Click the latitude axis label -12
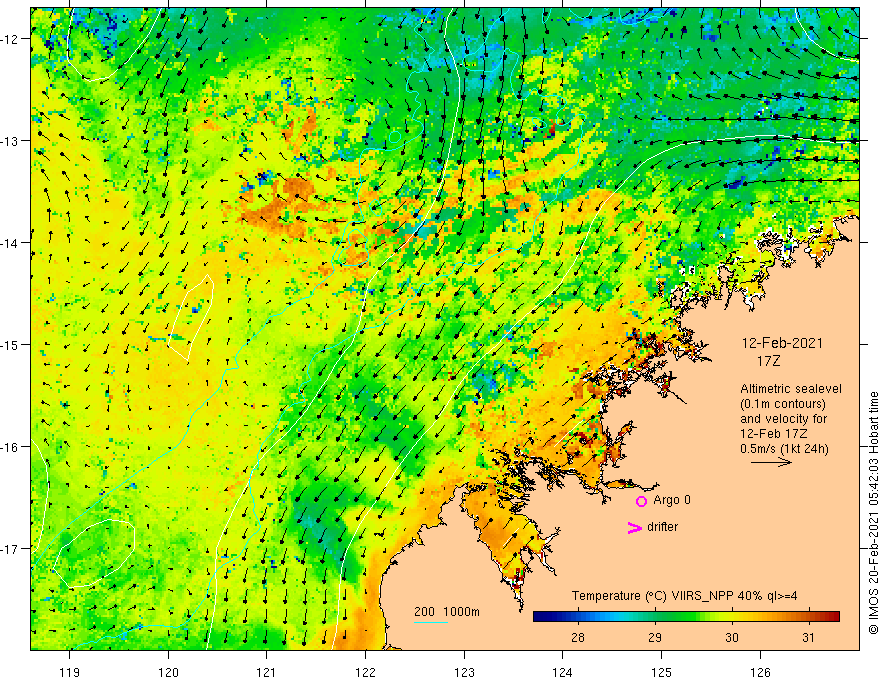 (10, 39)
